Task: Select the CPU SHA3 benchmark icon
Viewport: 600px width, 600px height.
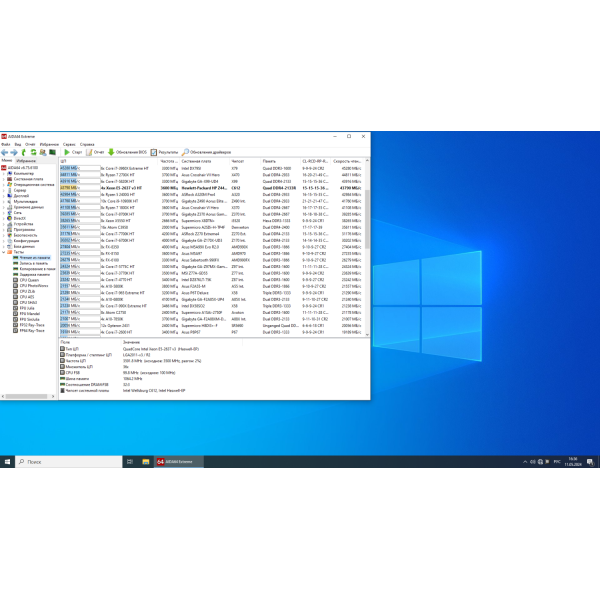Action: (x=16, y=302)
